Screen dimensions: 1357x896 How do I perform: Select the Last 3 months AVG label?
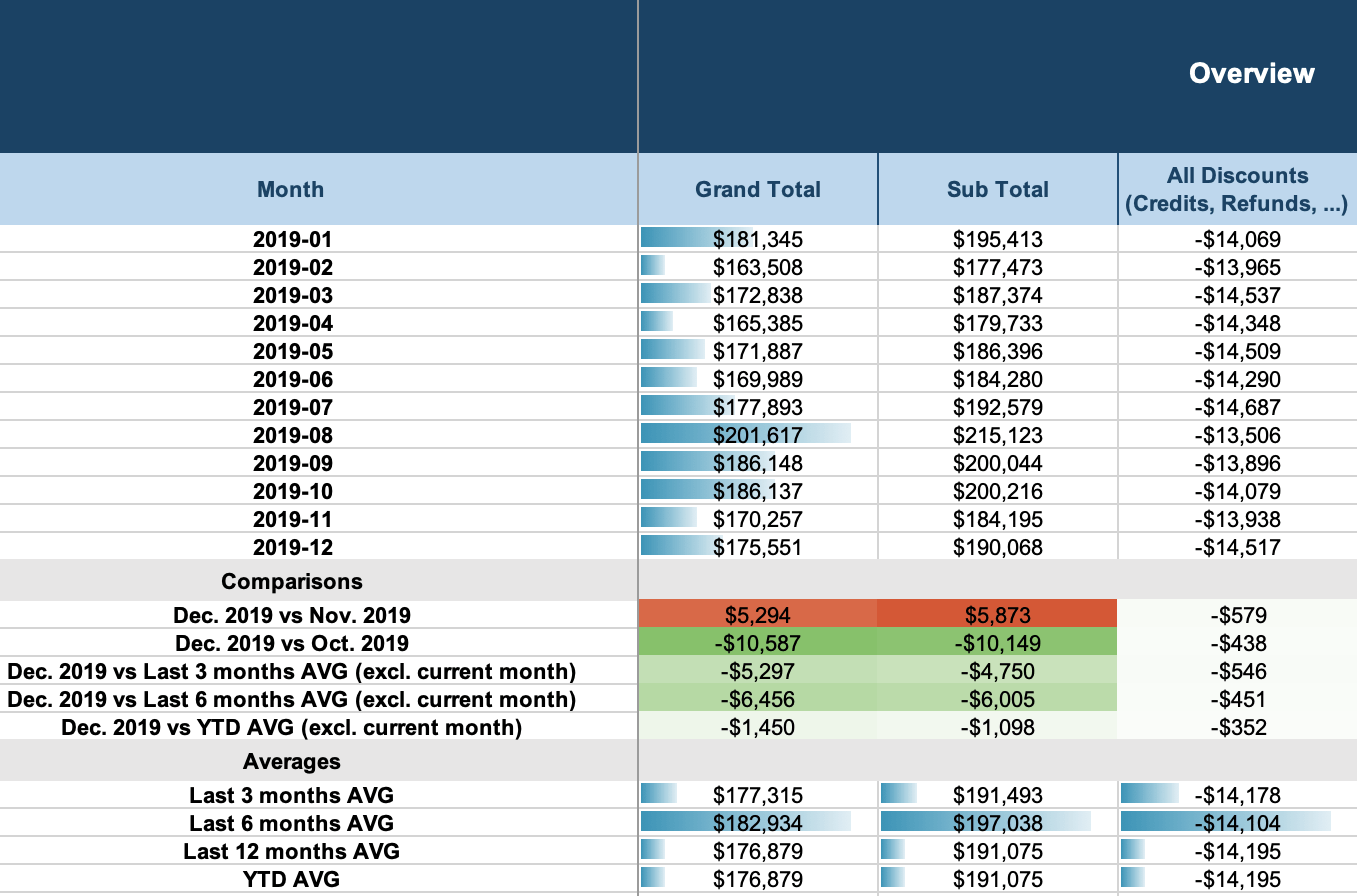pyautogui.click(x=292, y=795)
